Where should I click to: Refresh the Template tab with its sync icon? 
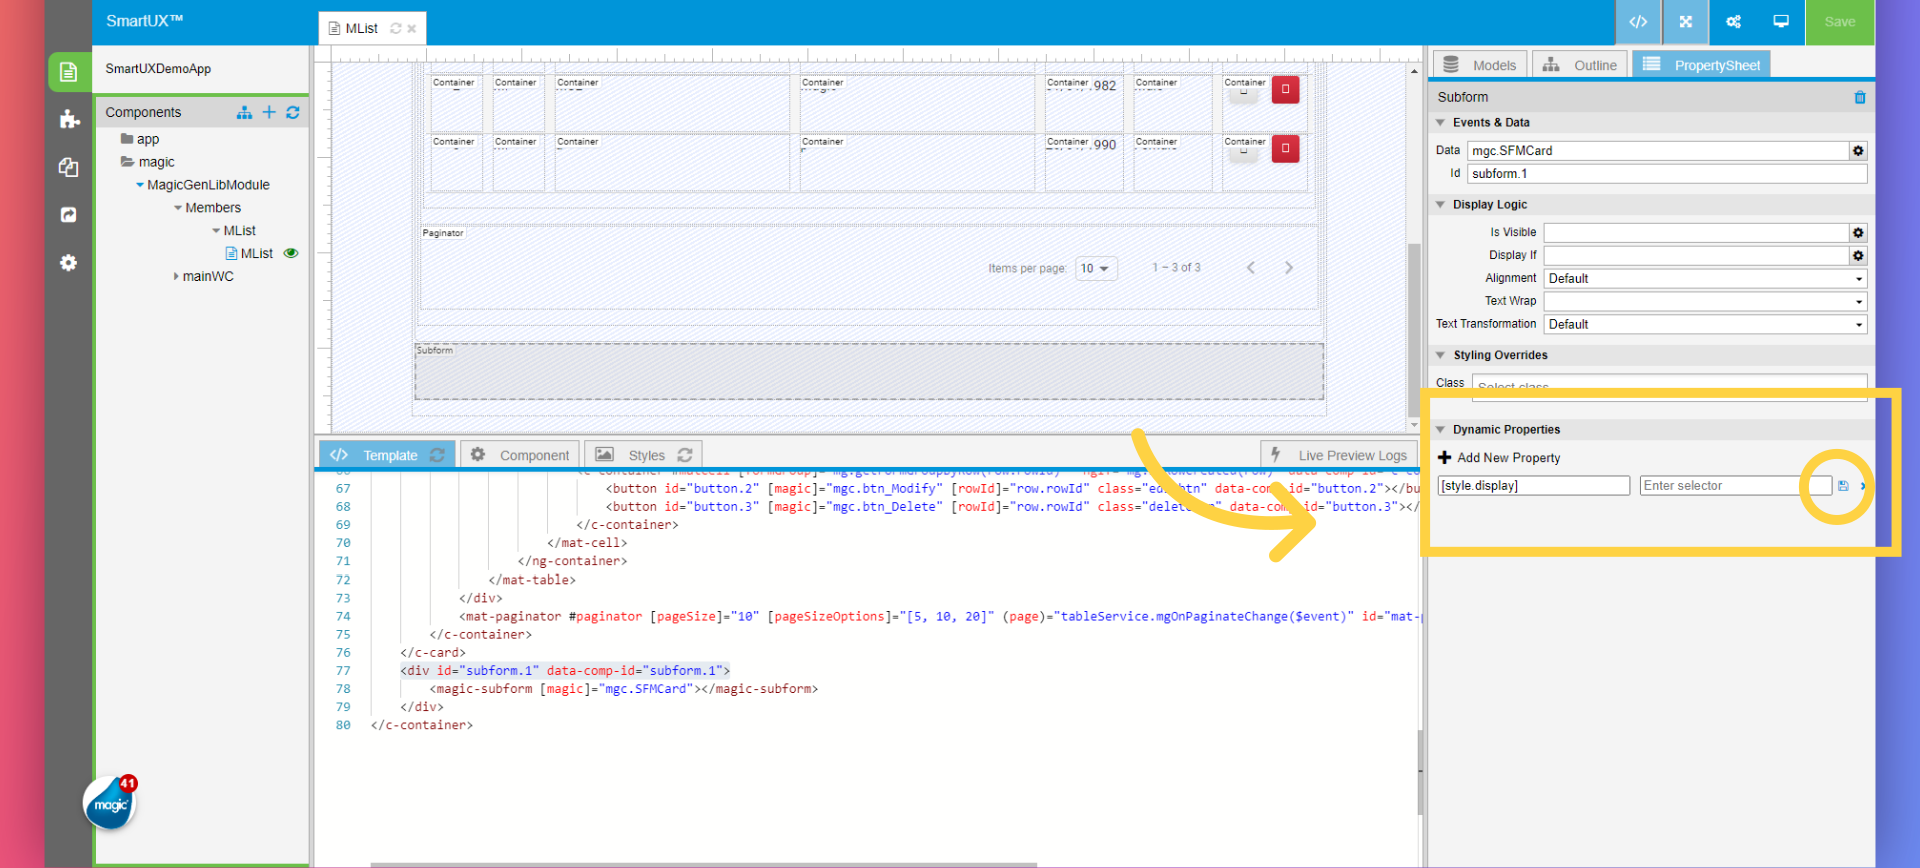(437, 455)
